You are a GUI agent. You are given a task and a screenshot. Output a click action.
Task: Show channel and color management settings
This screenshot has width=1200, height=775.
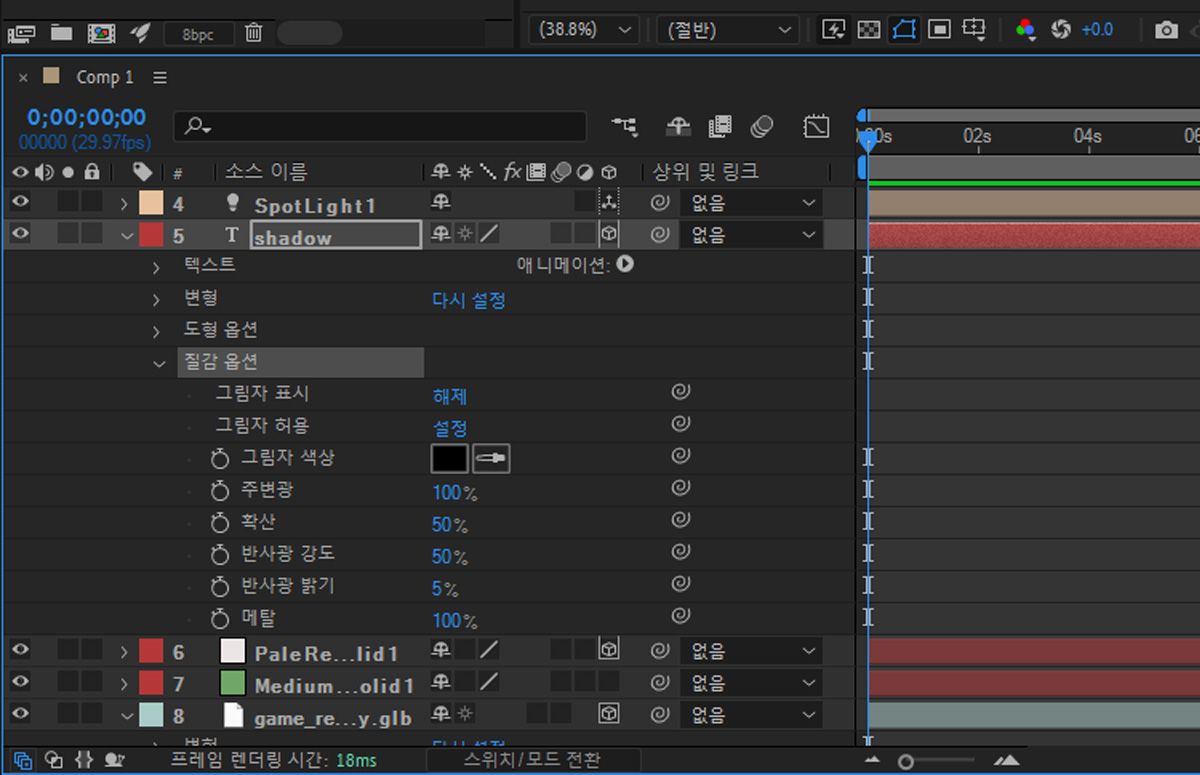(x=1025, y=30)
